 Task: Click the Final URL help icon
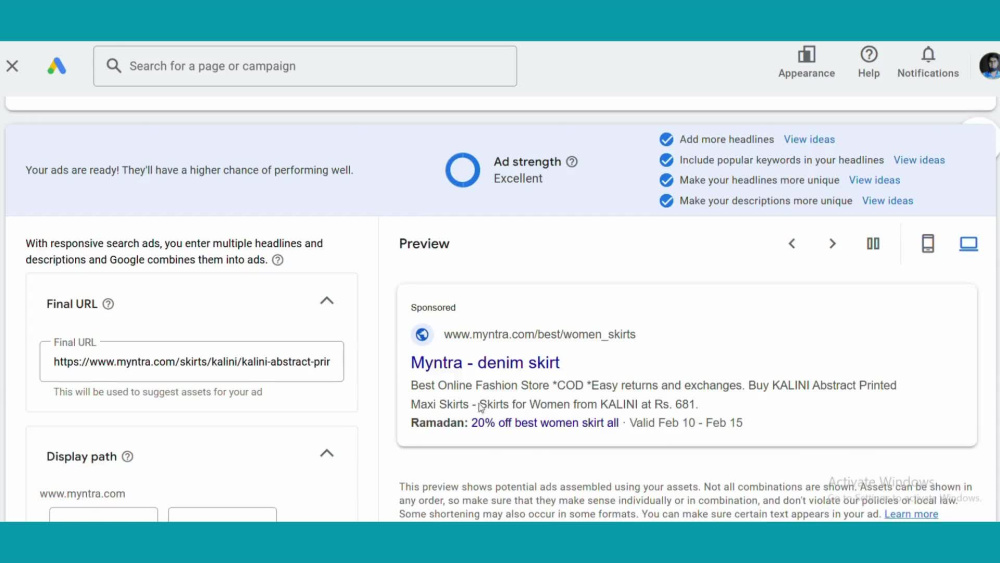108,304
